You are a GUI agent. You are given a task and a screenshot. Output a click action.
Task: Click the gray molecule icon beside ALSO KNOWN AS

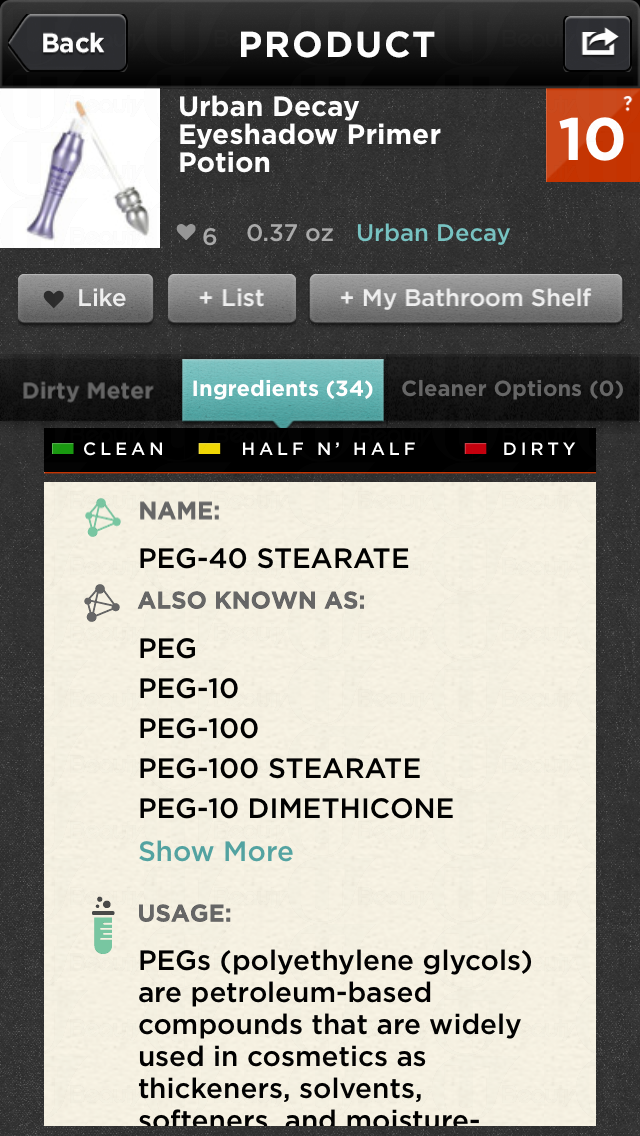tap(100, 601)
